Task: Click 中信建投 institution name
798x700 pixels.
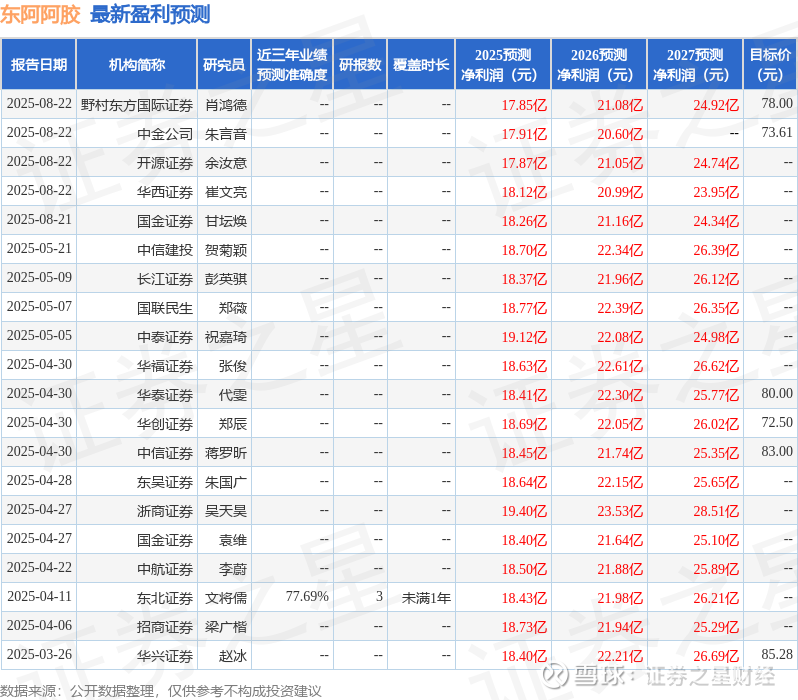Action: [x=165, y=250]
